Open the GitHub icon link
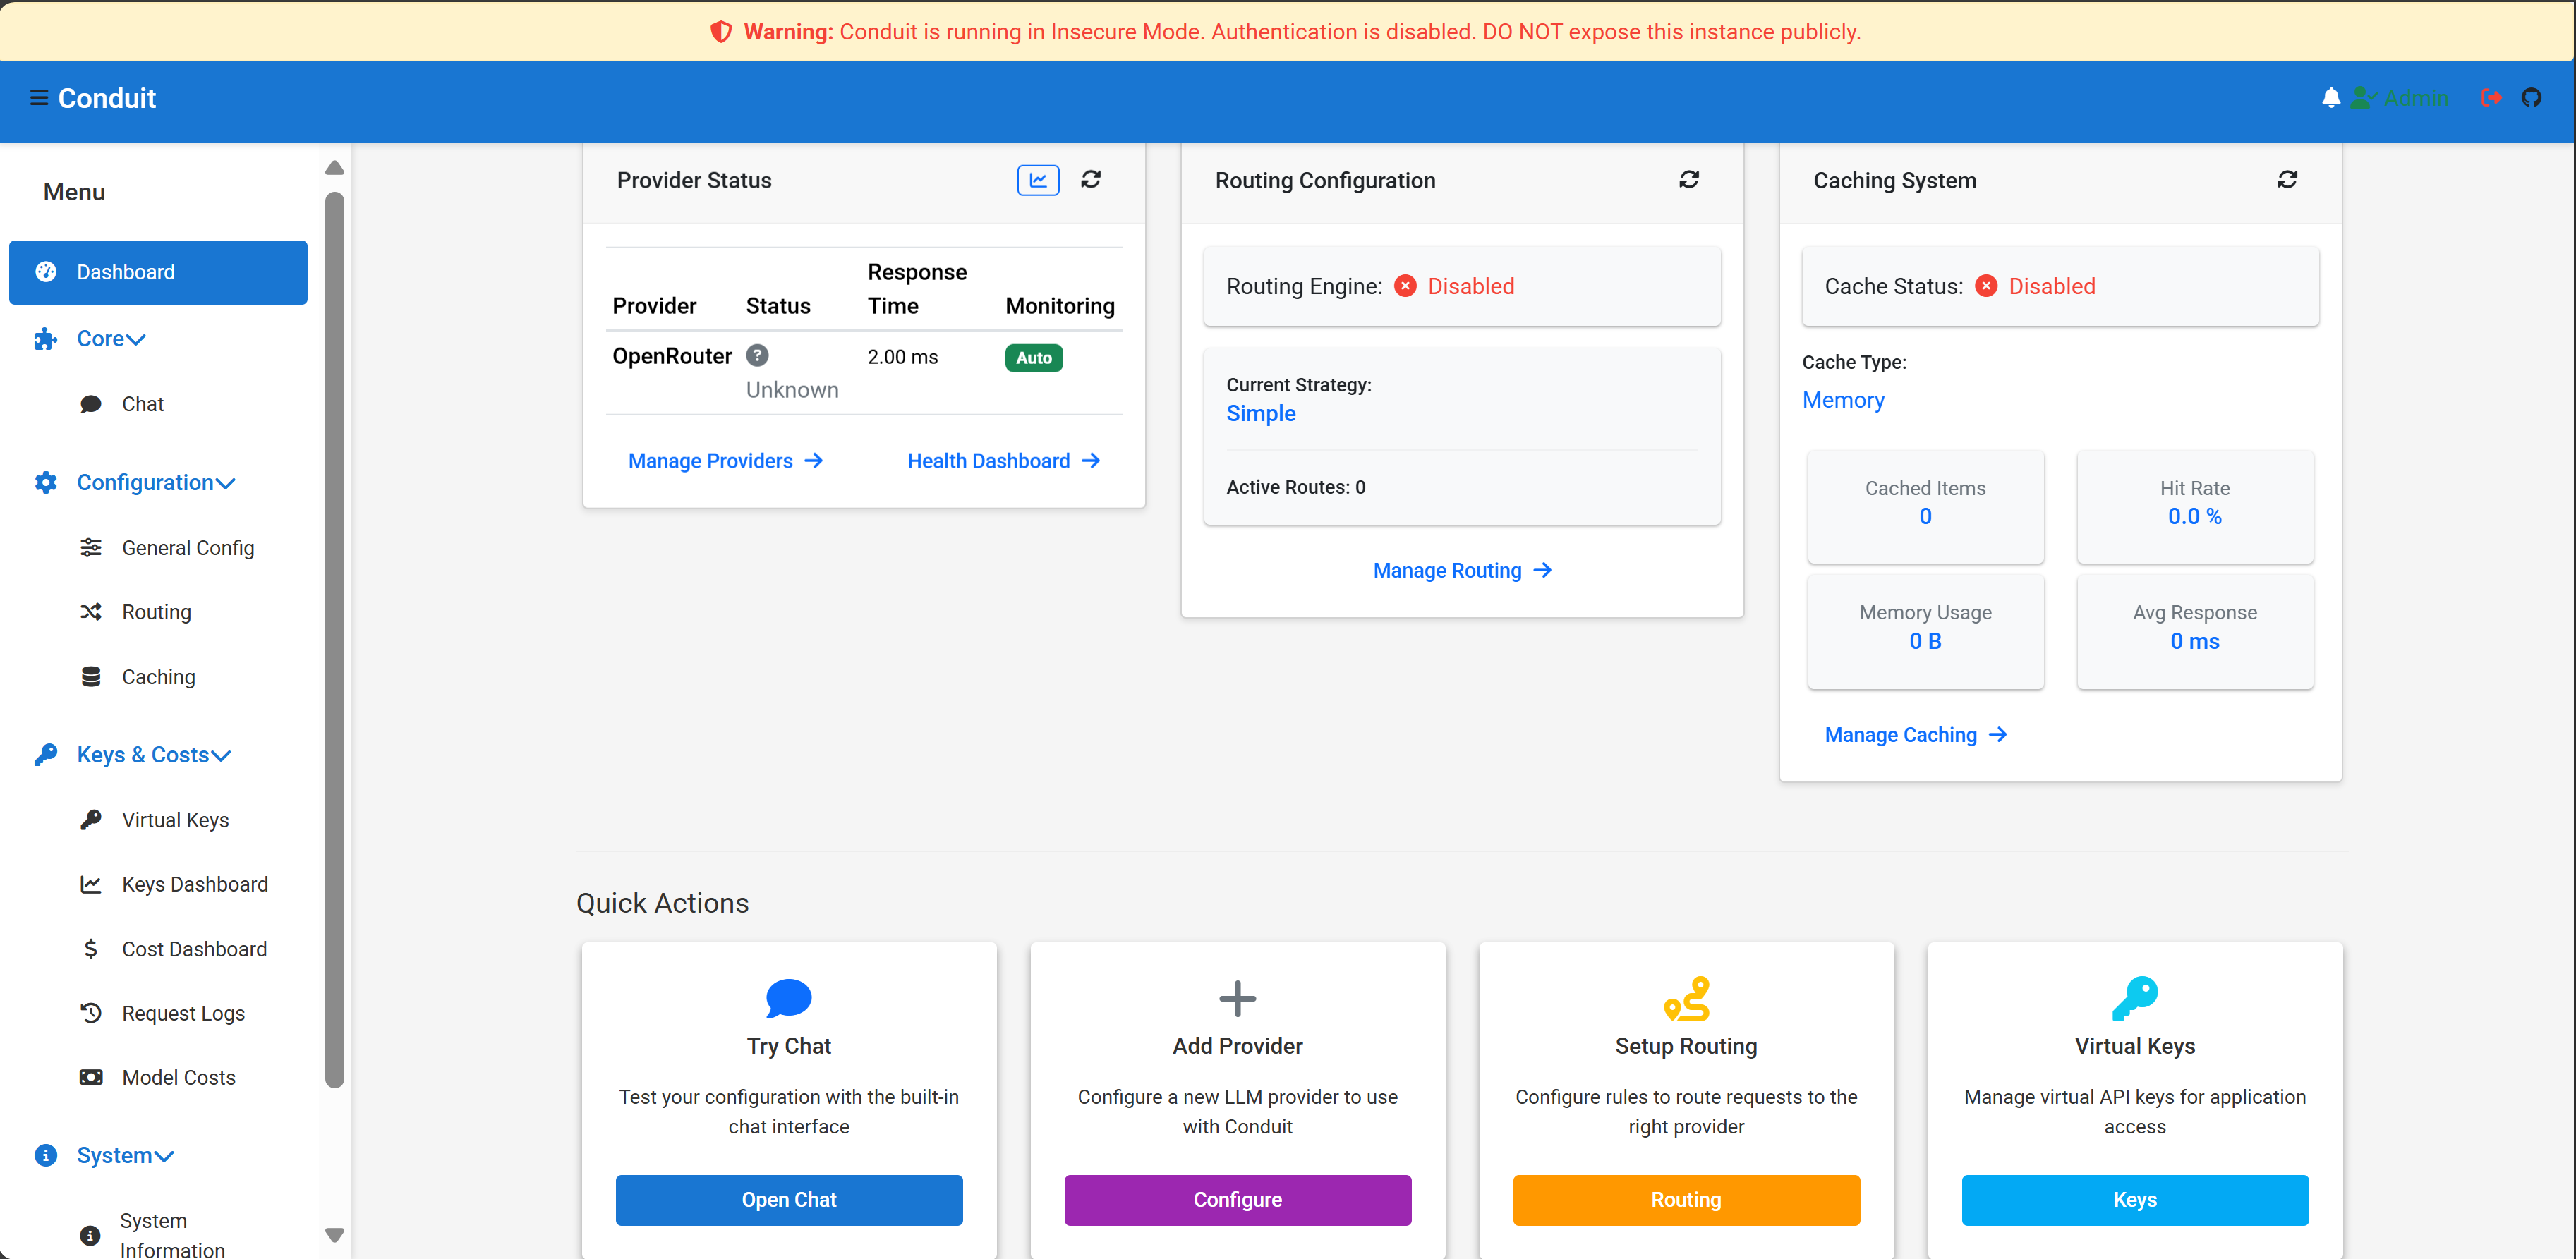2576x1259 pixels. click(2530, 97)
